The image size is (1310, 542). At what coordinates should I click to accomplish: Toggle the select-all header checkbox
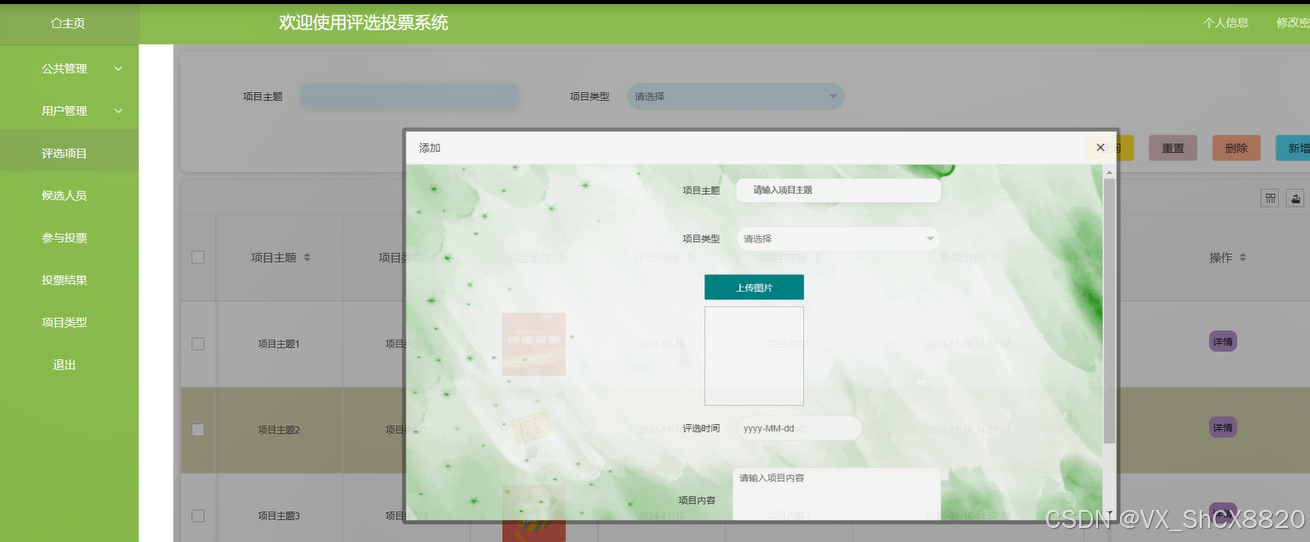198,257
